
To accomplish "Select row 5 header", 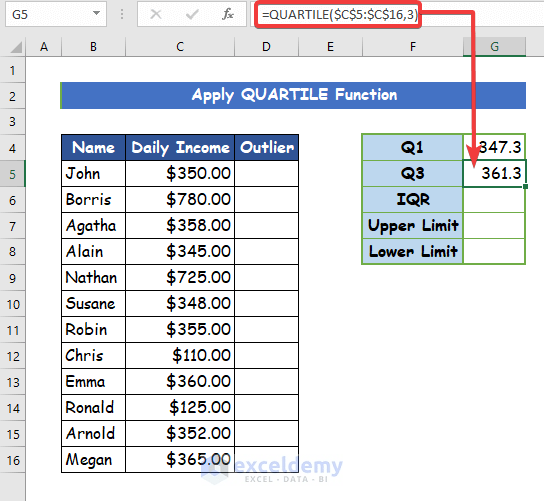I will point(12,174).
